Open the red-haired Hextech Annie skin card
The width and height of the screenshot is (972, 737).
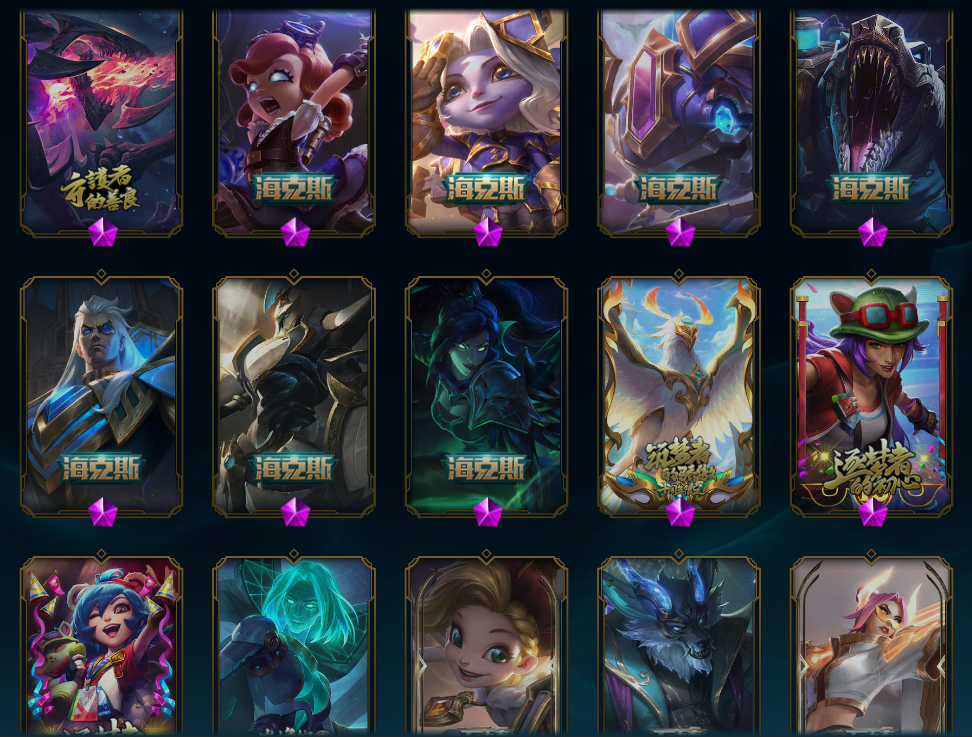[x=294, y=121]
